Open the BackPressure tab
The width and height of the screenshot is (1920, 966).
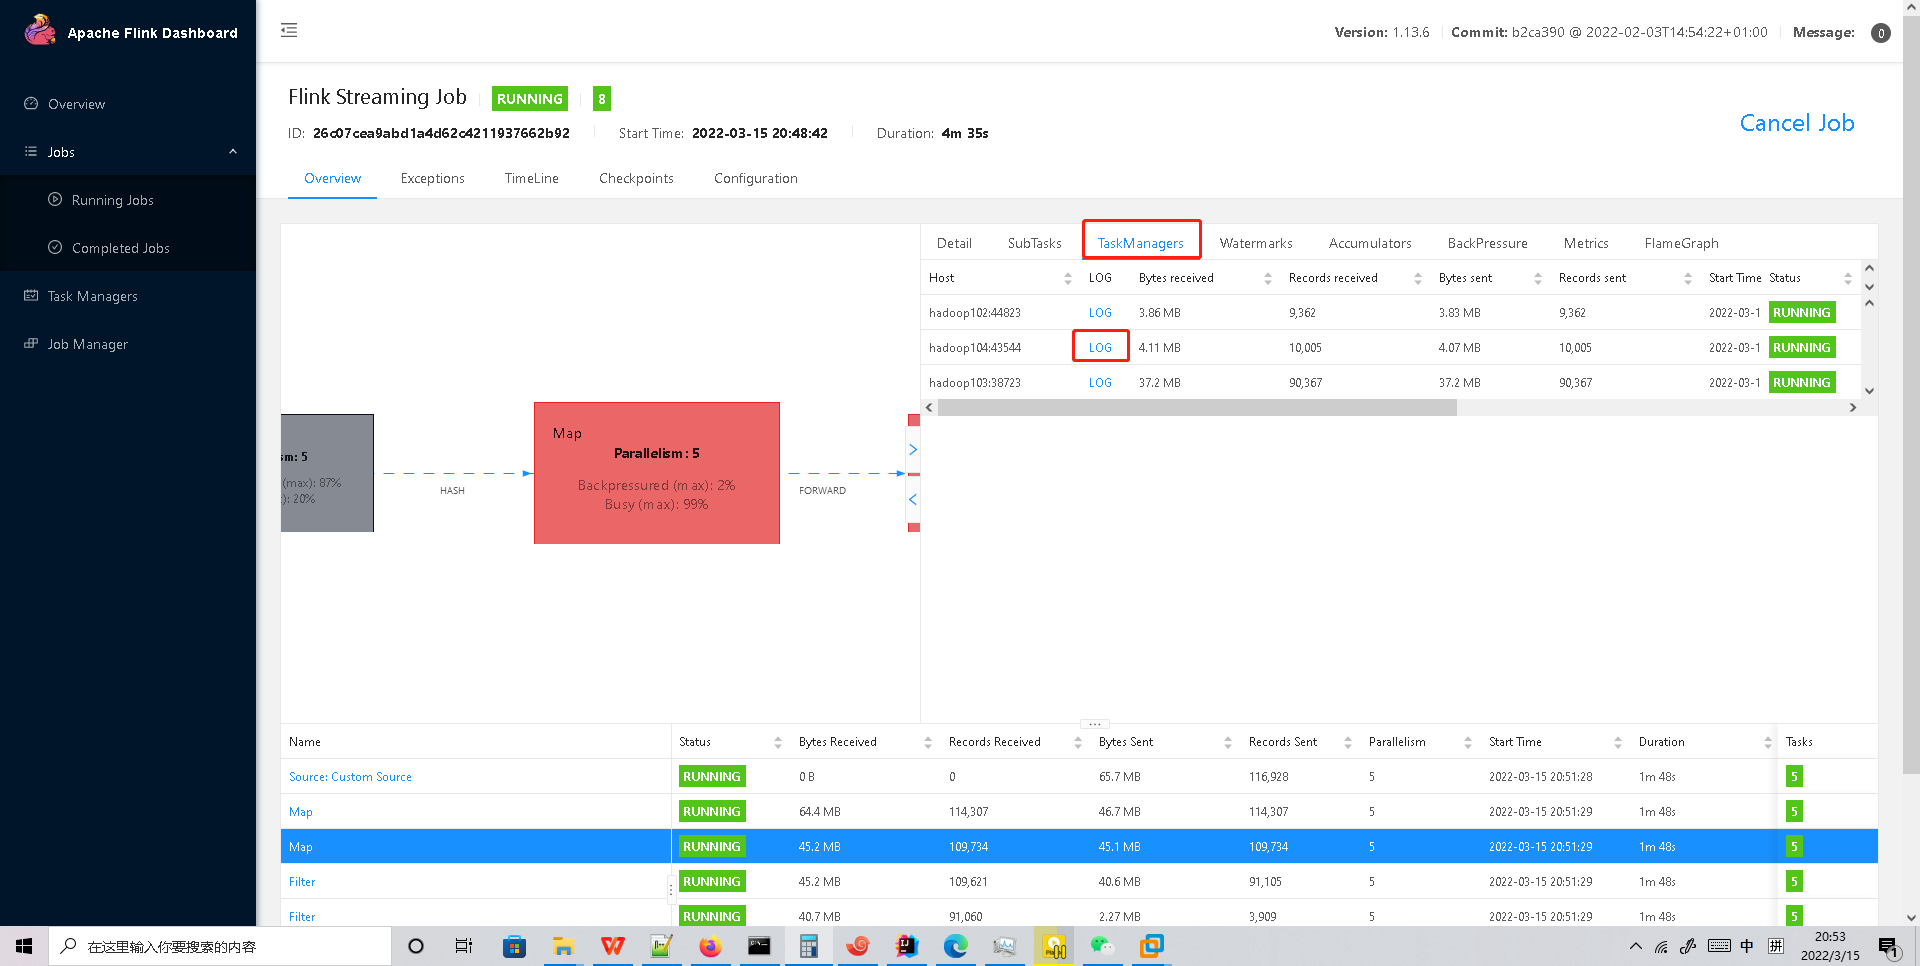(x=1487, y=243)
